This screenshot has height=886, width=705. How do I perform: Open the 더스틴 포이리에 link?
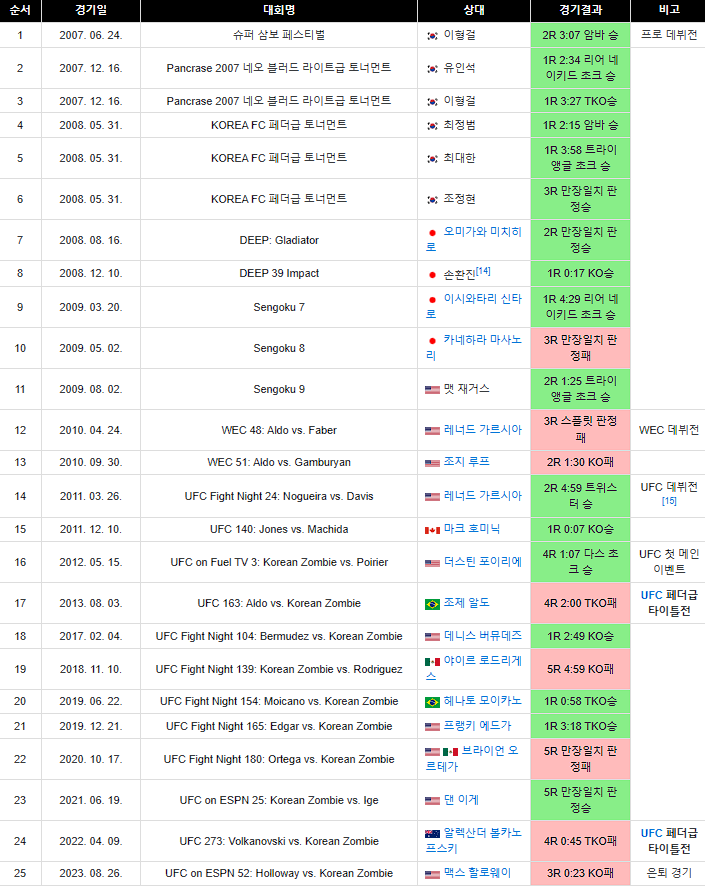(482, 562)
